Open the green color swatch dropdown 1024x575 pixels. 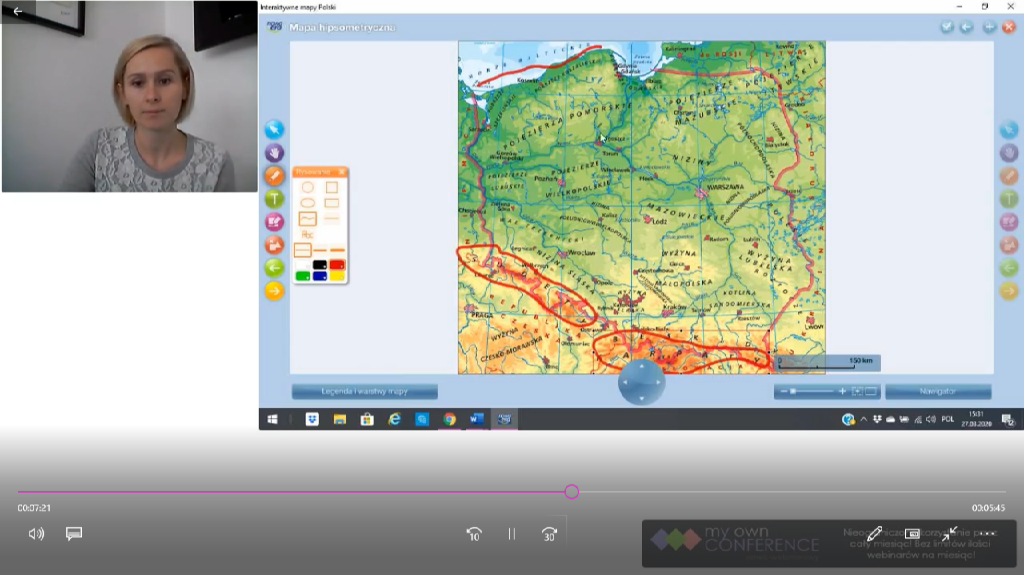pyautogui.click(x=303, y=276)
